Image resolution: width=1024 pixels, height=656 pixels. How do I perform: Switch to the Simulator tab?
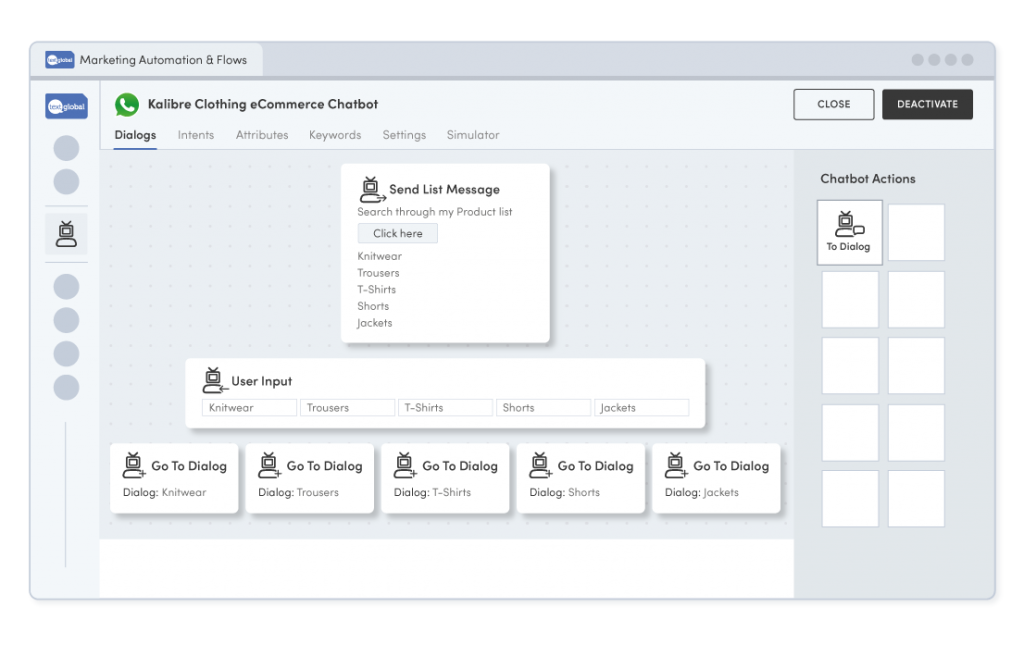click(x=473, y=135)
